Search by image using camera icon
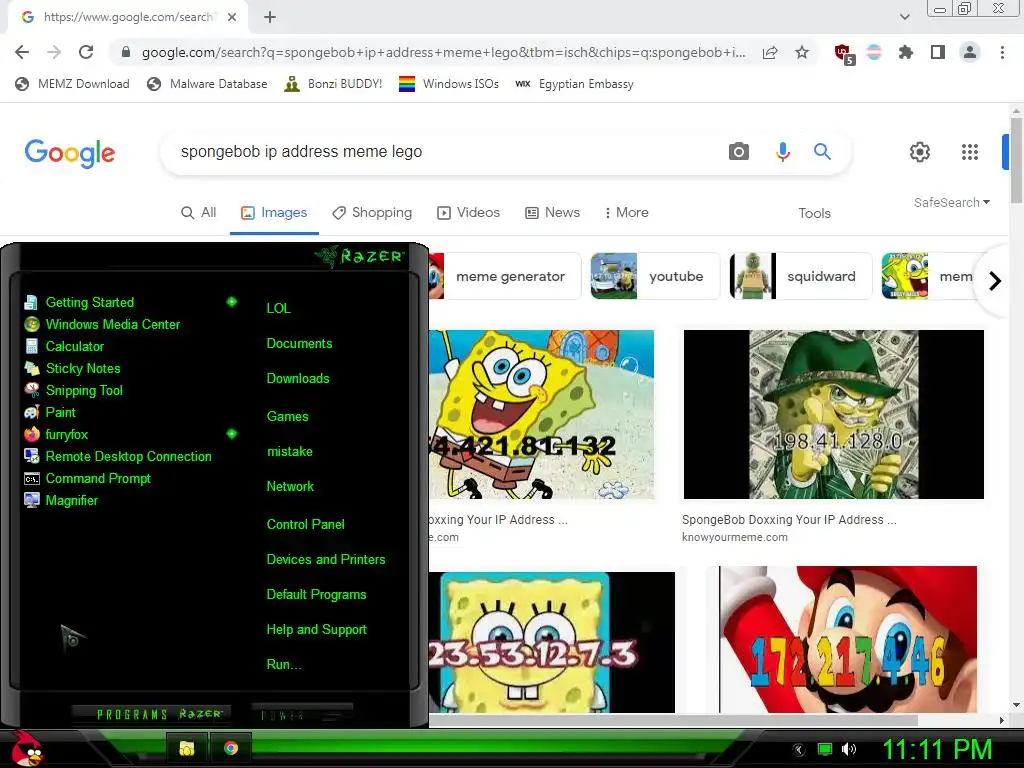The height and width of the screenshot is (768, 1024). [739, 152]
